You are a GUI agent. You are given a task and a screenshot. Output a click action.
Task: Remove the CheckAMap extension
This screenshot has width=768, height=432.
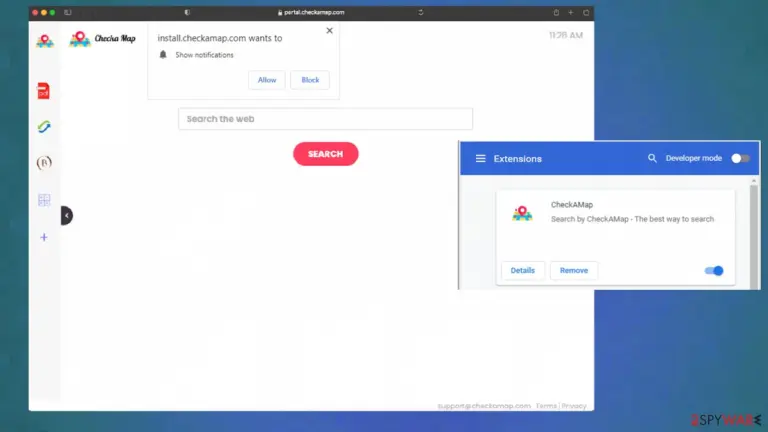pos(574,270)
